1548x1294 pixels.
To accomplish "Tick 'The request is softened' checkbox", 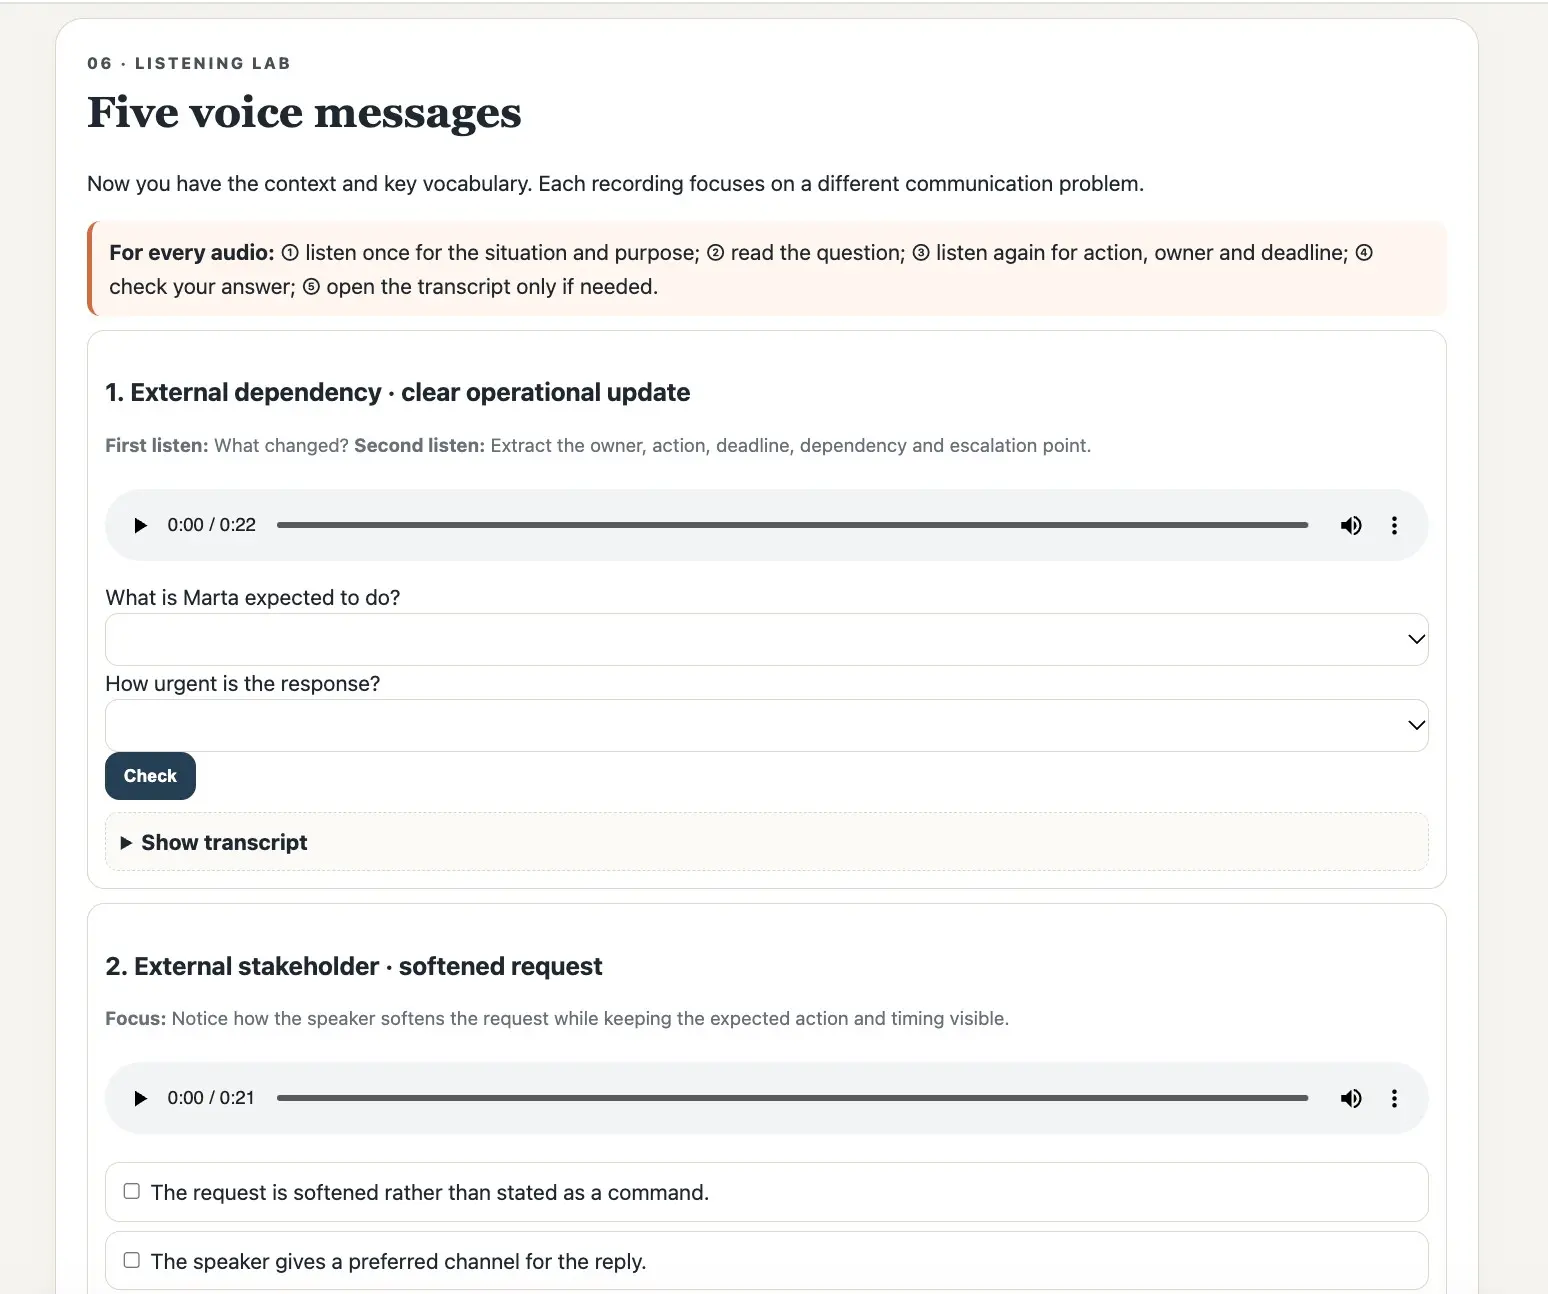I will coord(131,1191).
